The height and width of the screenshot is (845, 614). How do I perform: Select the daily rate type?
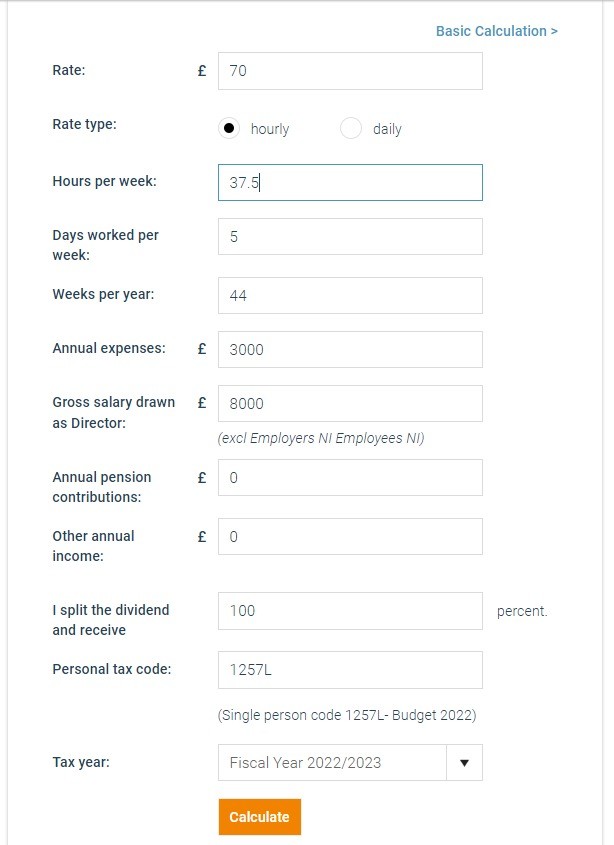pyautogui.click(x=351, y=128)
